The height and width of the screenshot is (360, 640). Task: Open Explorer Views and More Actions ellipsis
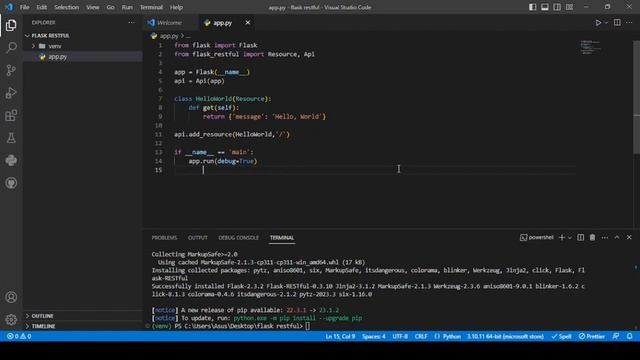[131, 23]
